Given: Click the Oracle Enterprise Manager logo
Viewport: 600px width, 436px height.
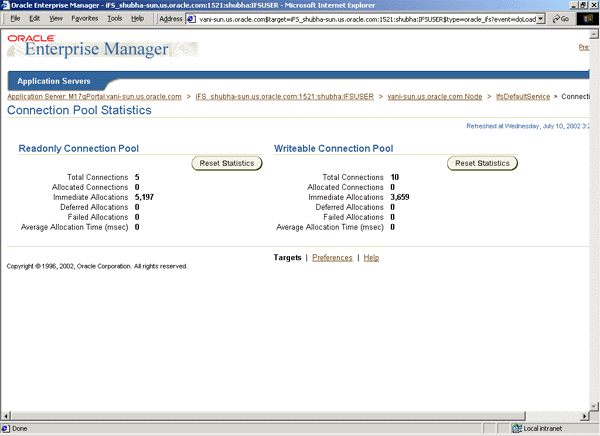Looking at the screenshot, I should click(103, 46).
